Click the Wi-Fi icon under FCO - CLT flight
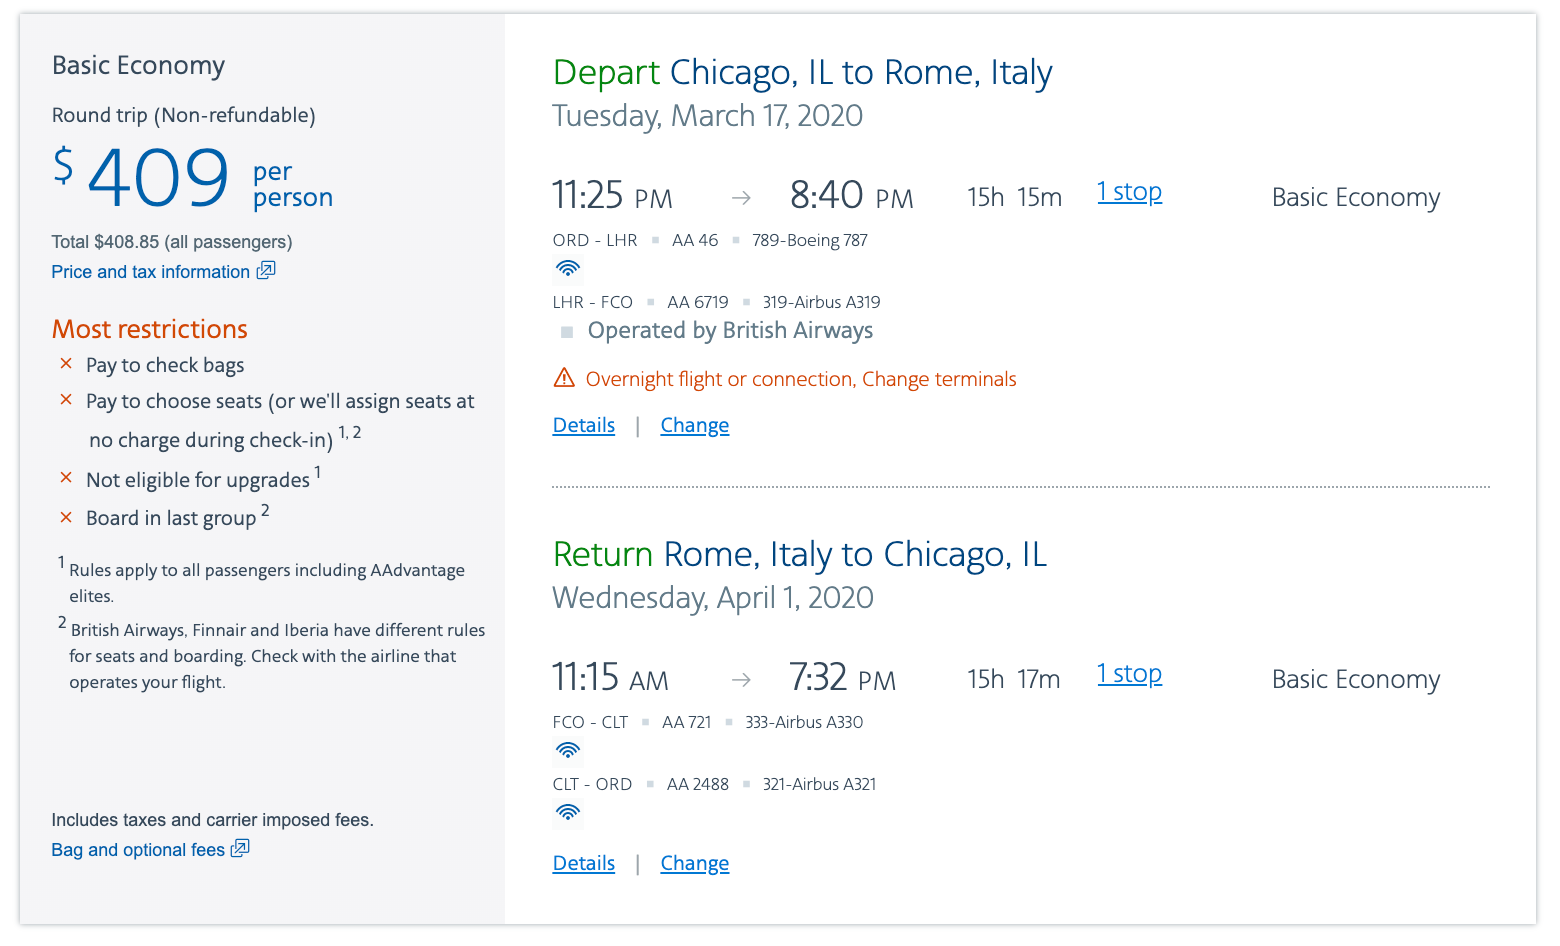Screen dimensions: 1560x946 click(568, 750)
